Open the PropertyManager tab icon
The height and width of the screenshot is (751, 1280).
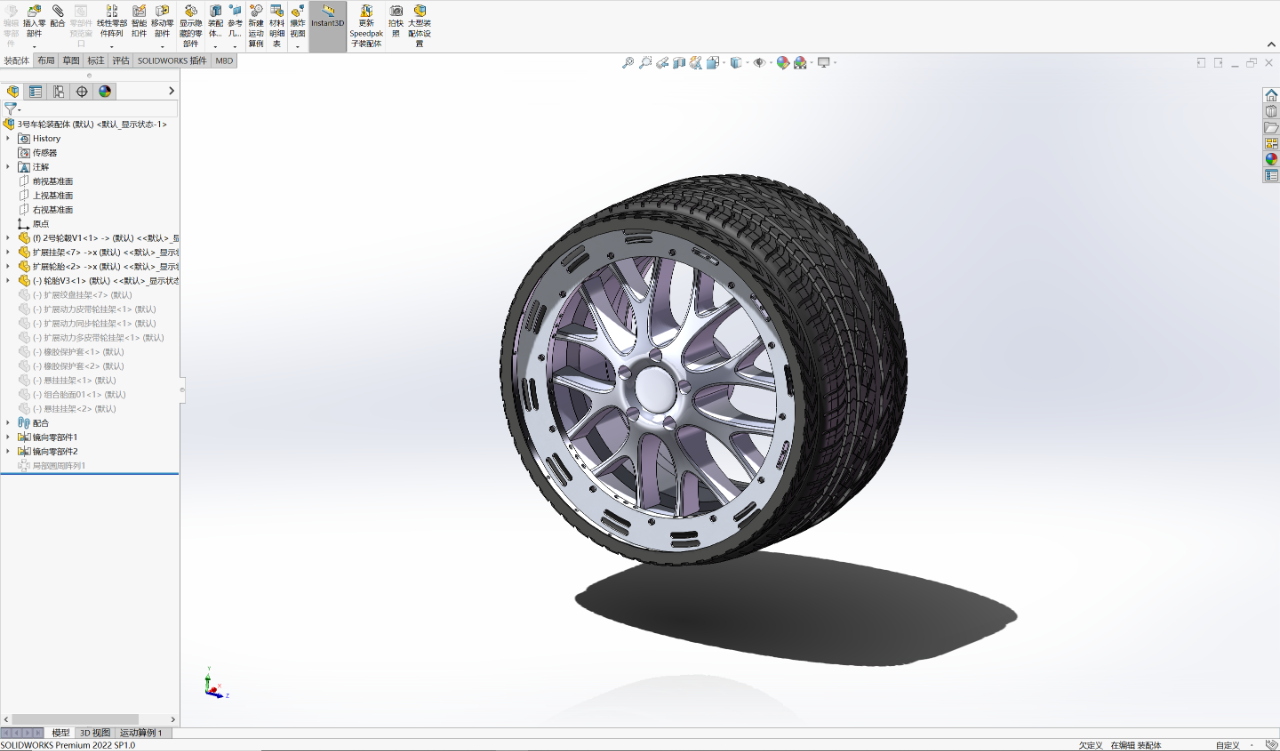[36, 91]
